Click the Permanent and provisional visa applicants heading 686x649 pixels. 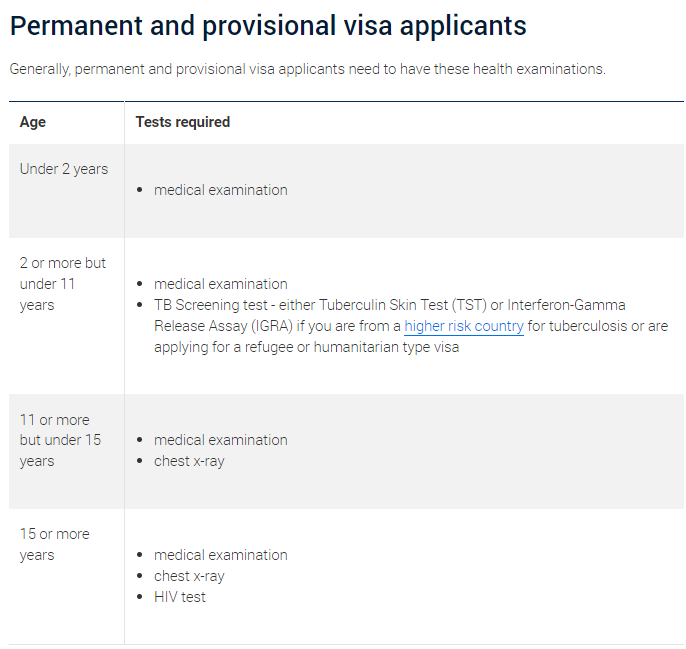pos(268,25)
